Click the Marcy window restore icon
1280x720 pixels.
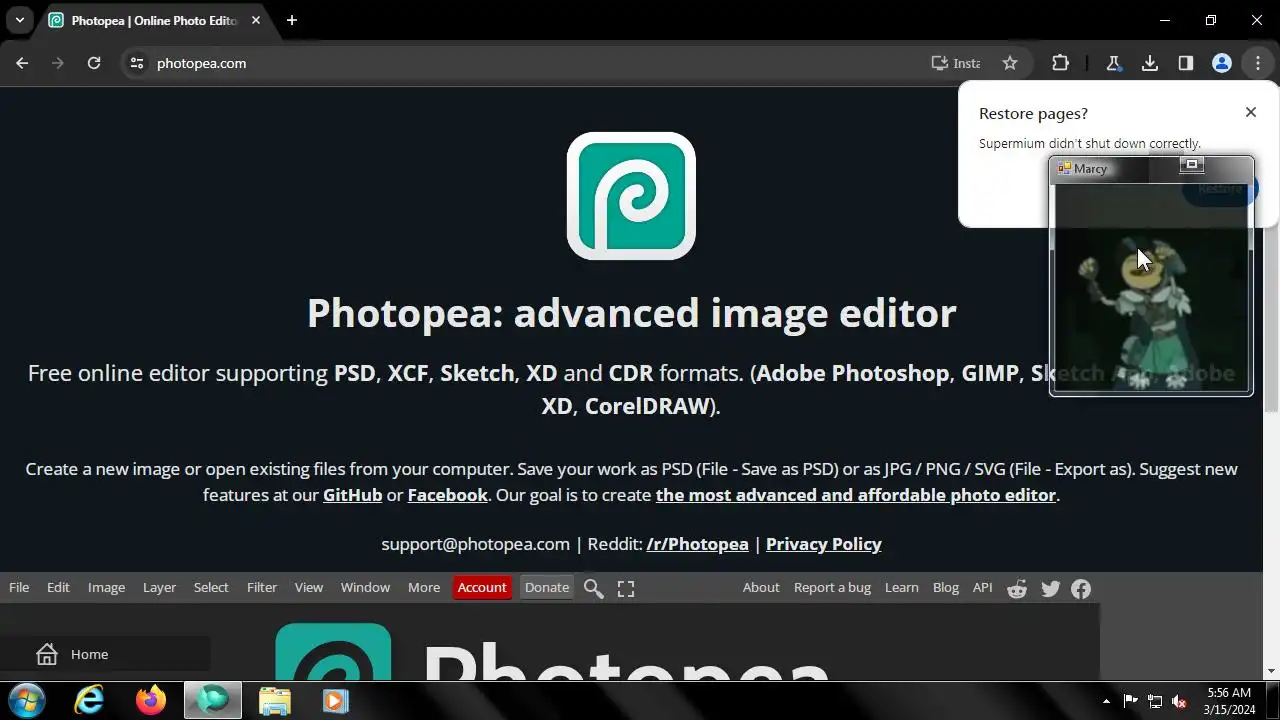1191,165
